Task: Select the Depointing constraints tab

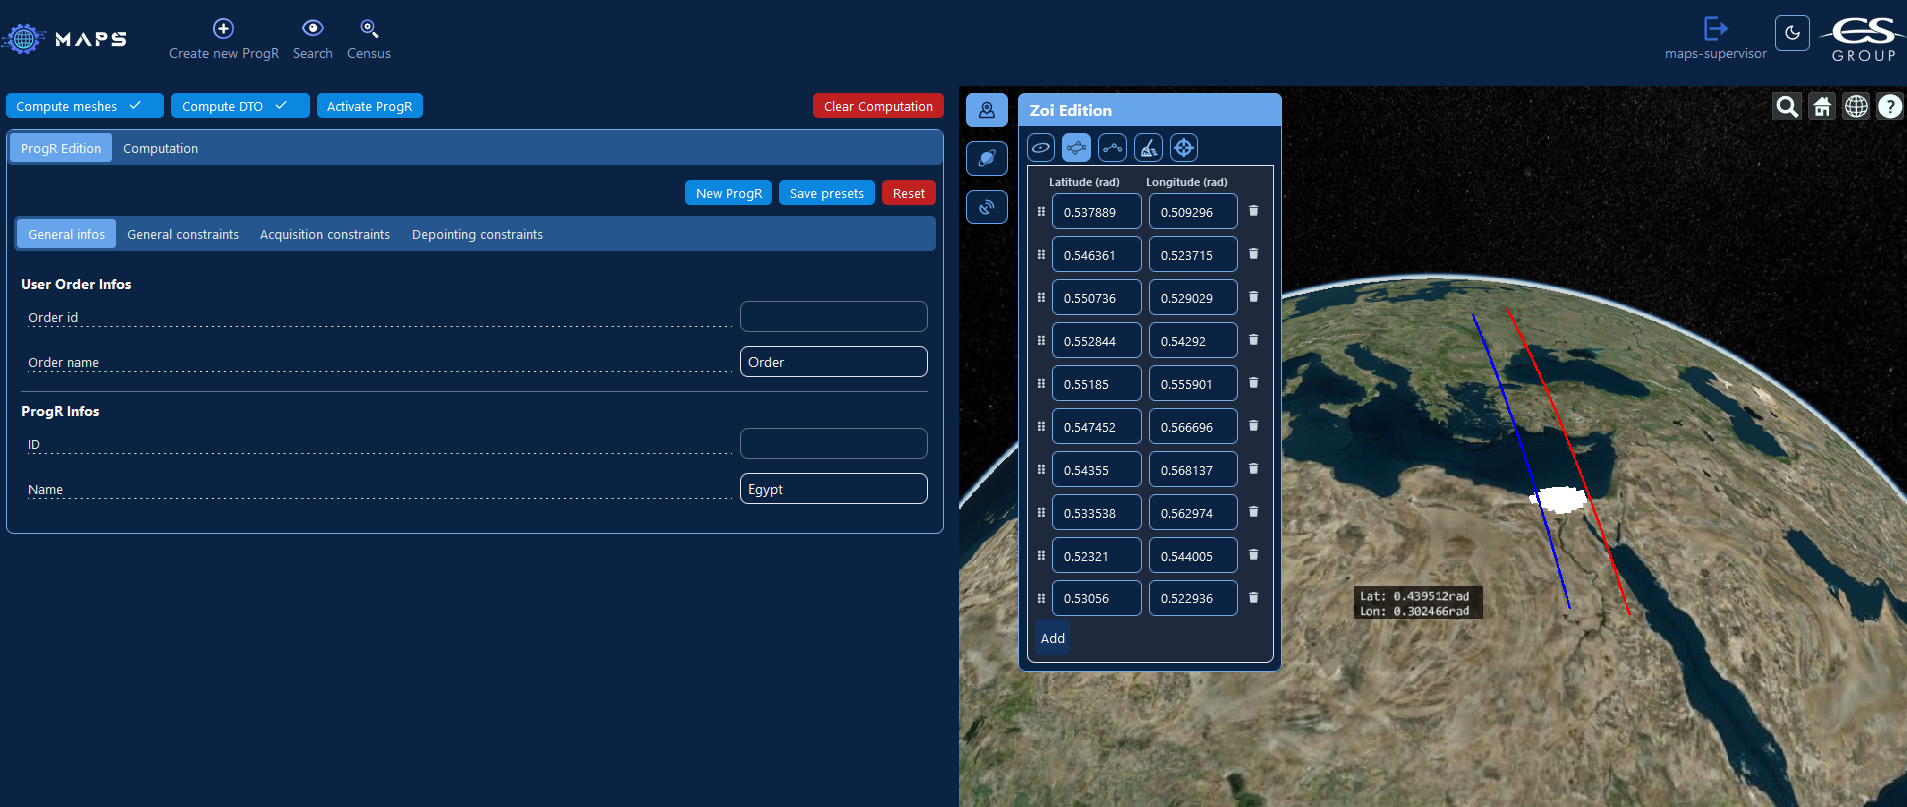Action: [x=478, y=234]
